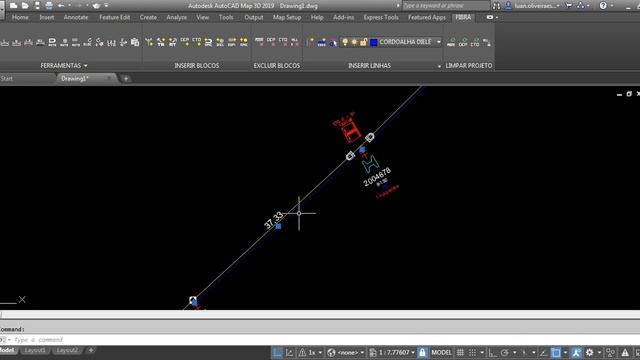Insert a CTO block from Inserir Blocos
Image resolution: width=640 pixels, height=360 pixels.
pyautogui.click(x=197, y=42)
